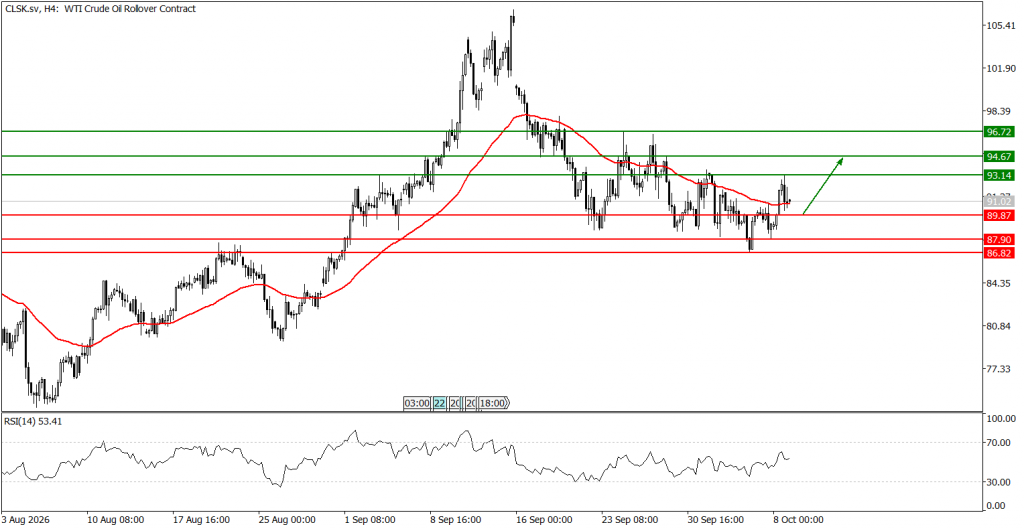Click the 3 Aug 2026 date label

27,520
